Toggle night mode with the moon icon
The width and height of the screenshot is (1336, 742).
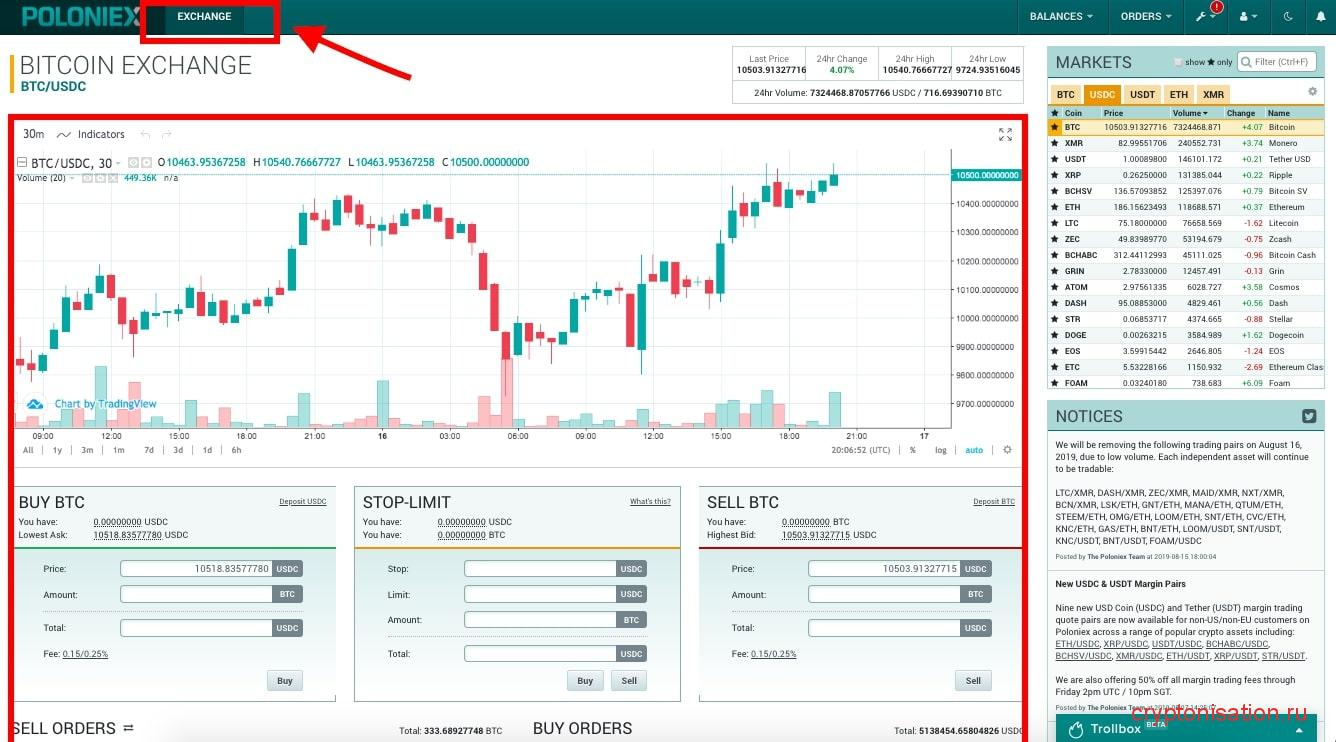(1288, 17)
